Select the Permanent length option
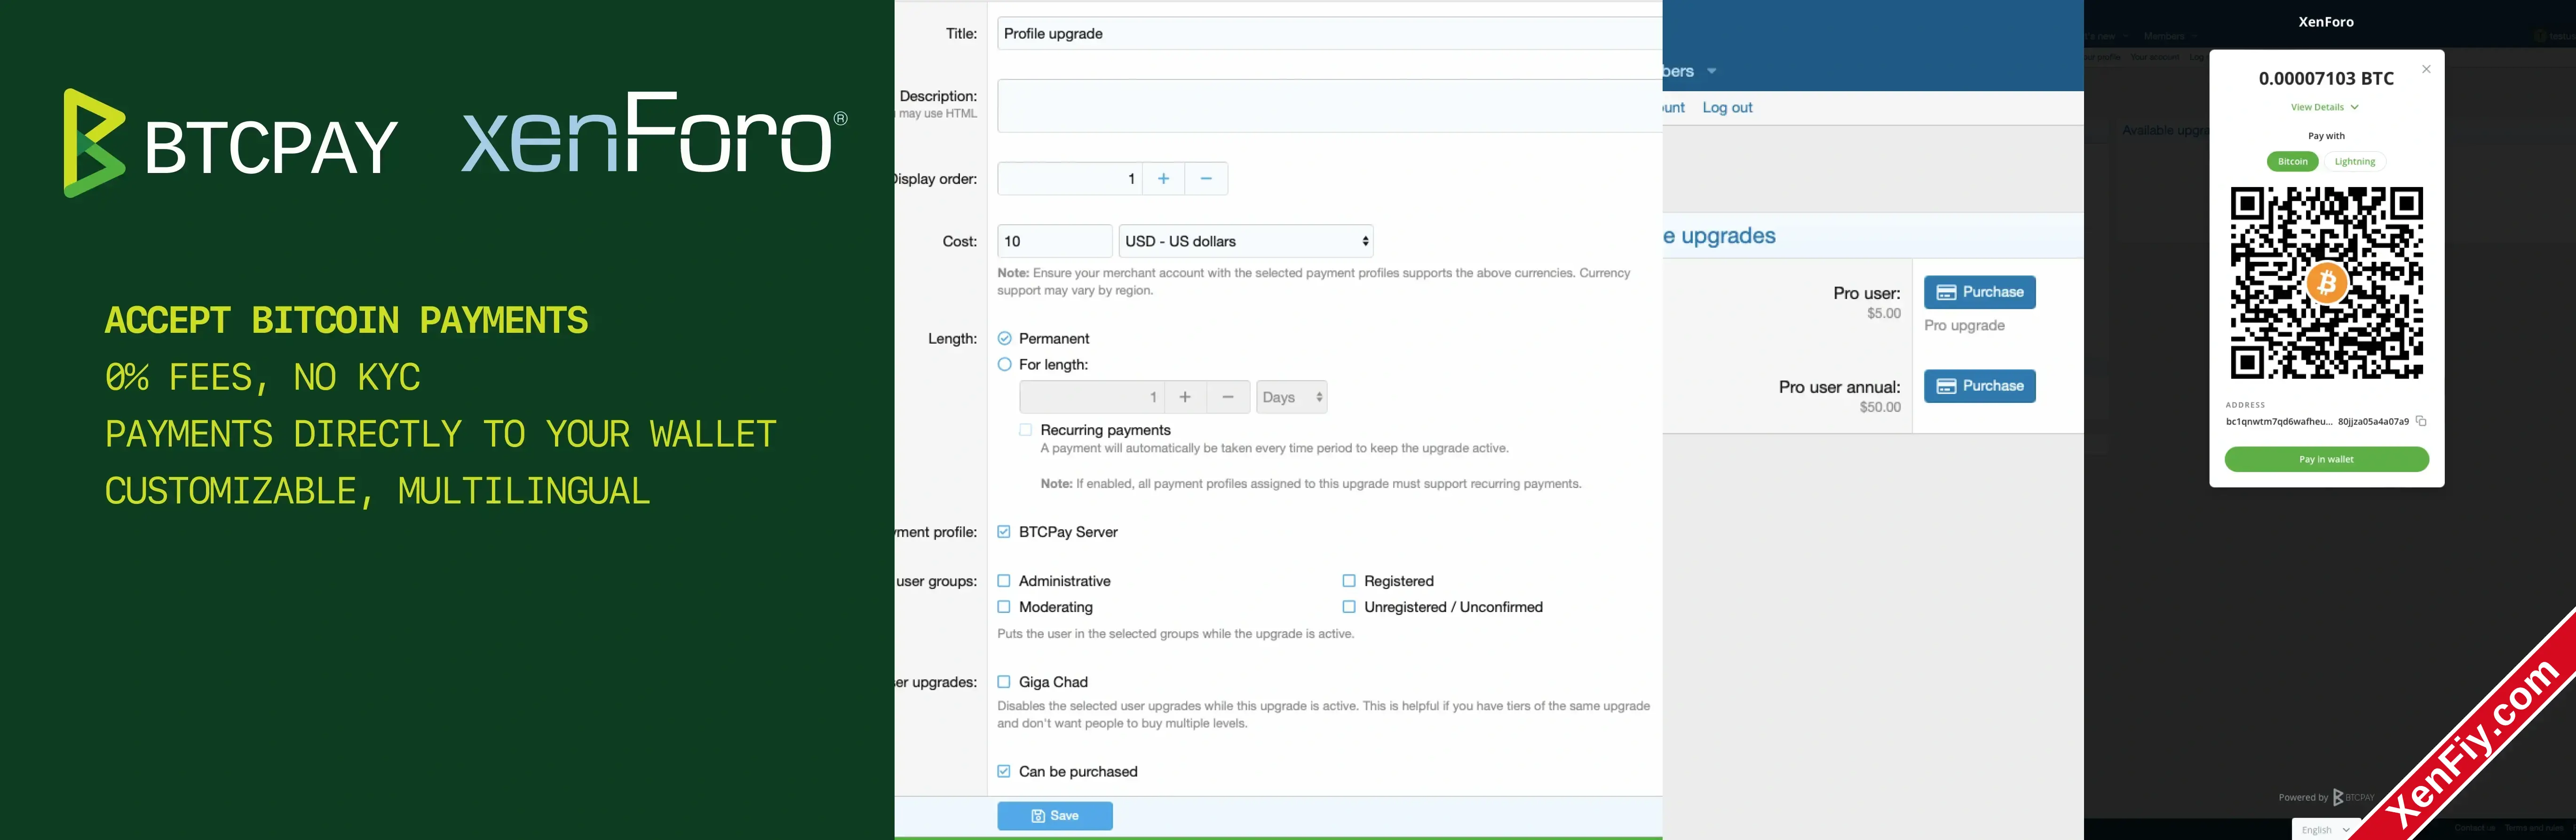 (x=1005, y=338)
